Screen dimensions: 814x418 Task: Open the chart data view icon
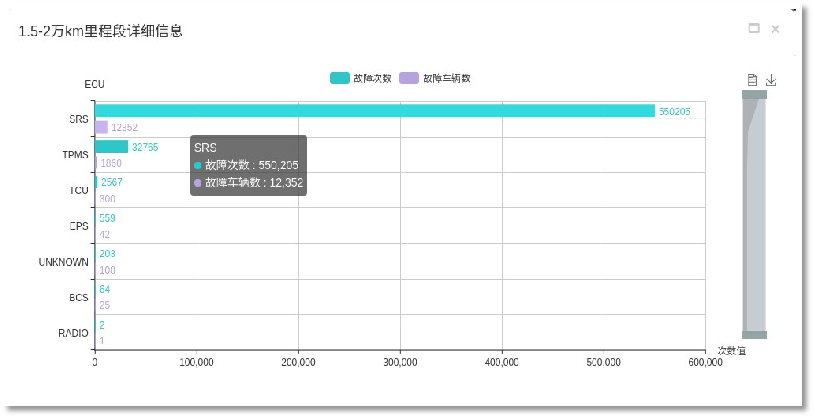(752, 81)
